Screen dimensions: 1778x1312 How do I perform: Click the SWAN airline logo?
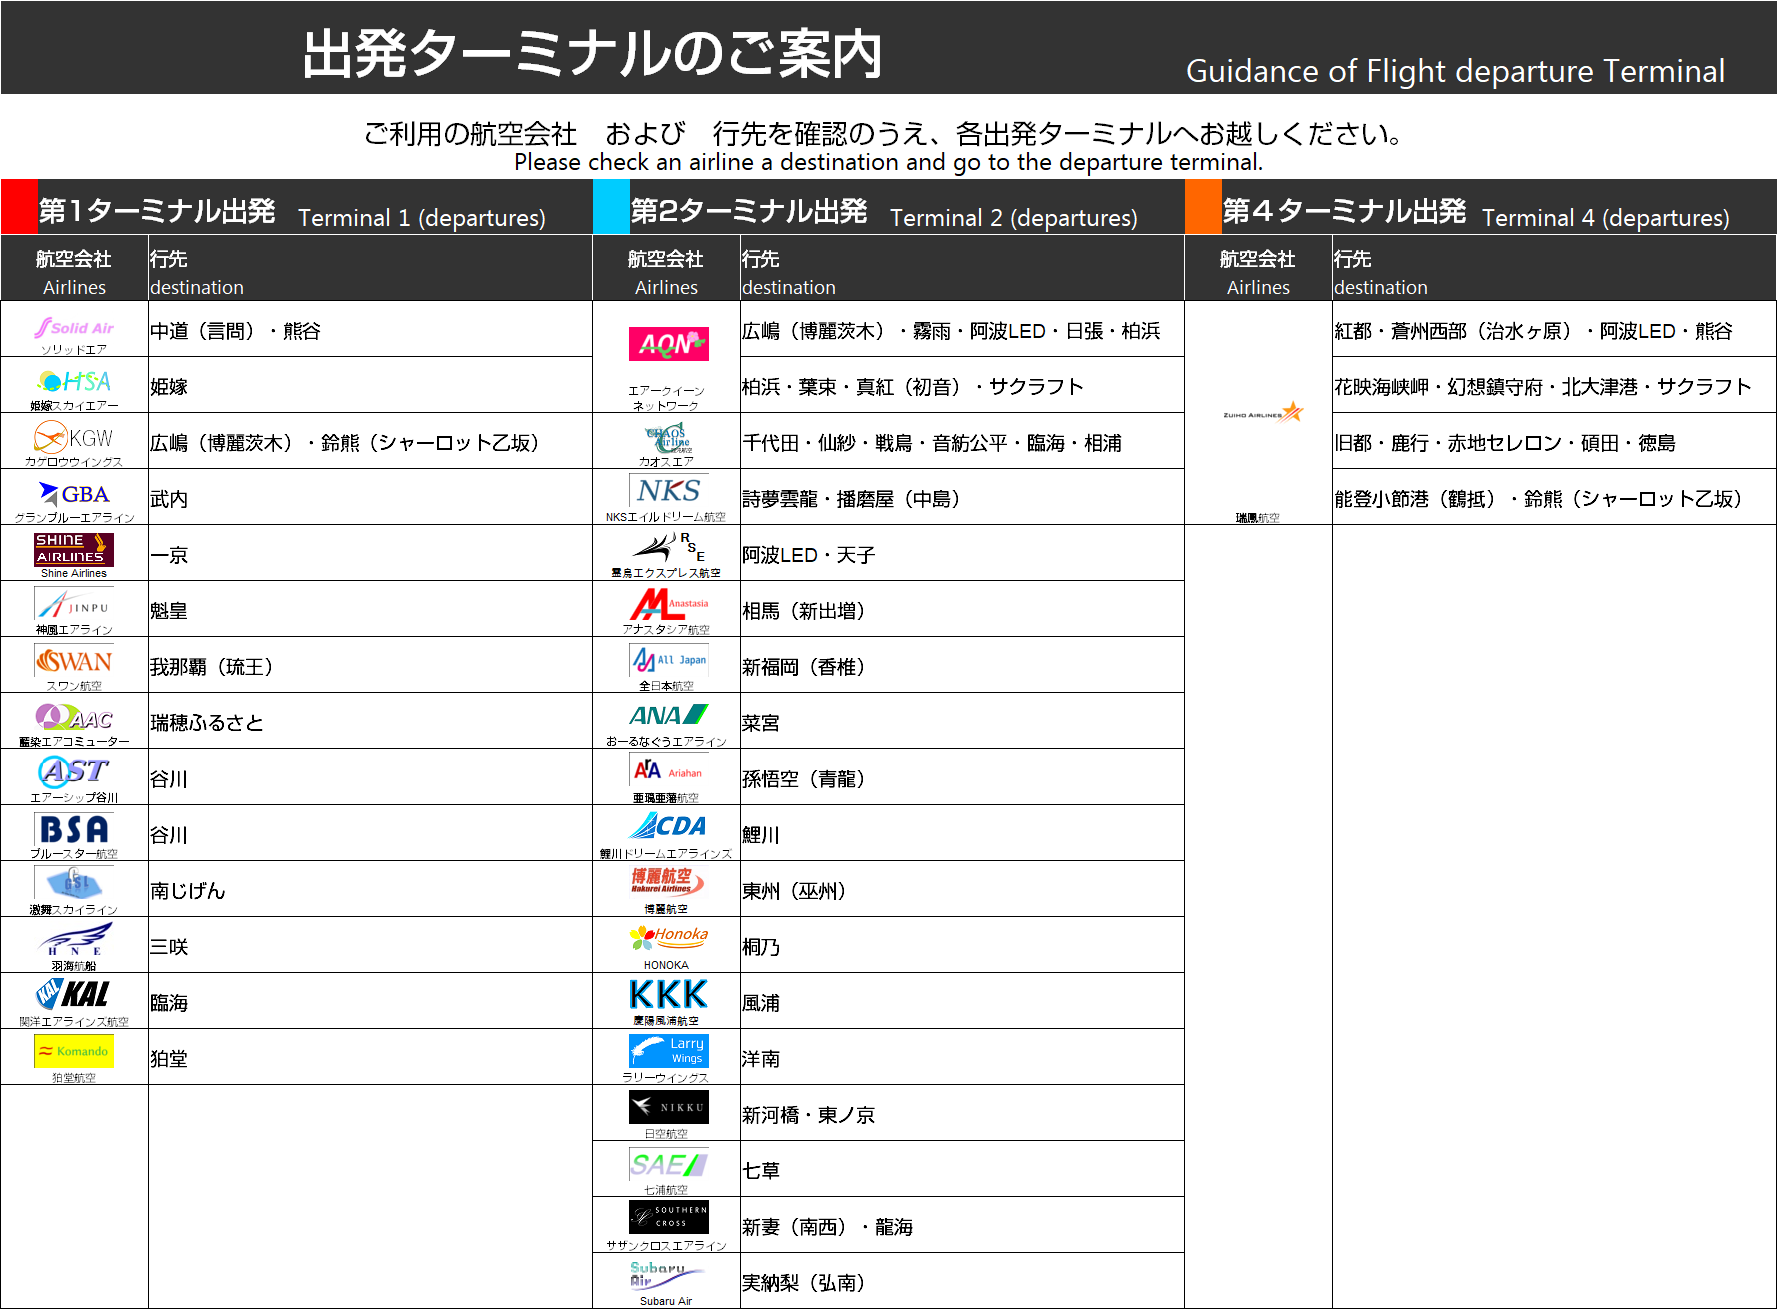(74, 661)
